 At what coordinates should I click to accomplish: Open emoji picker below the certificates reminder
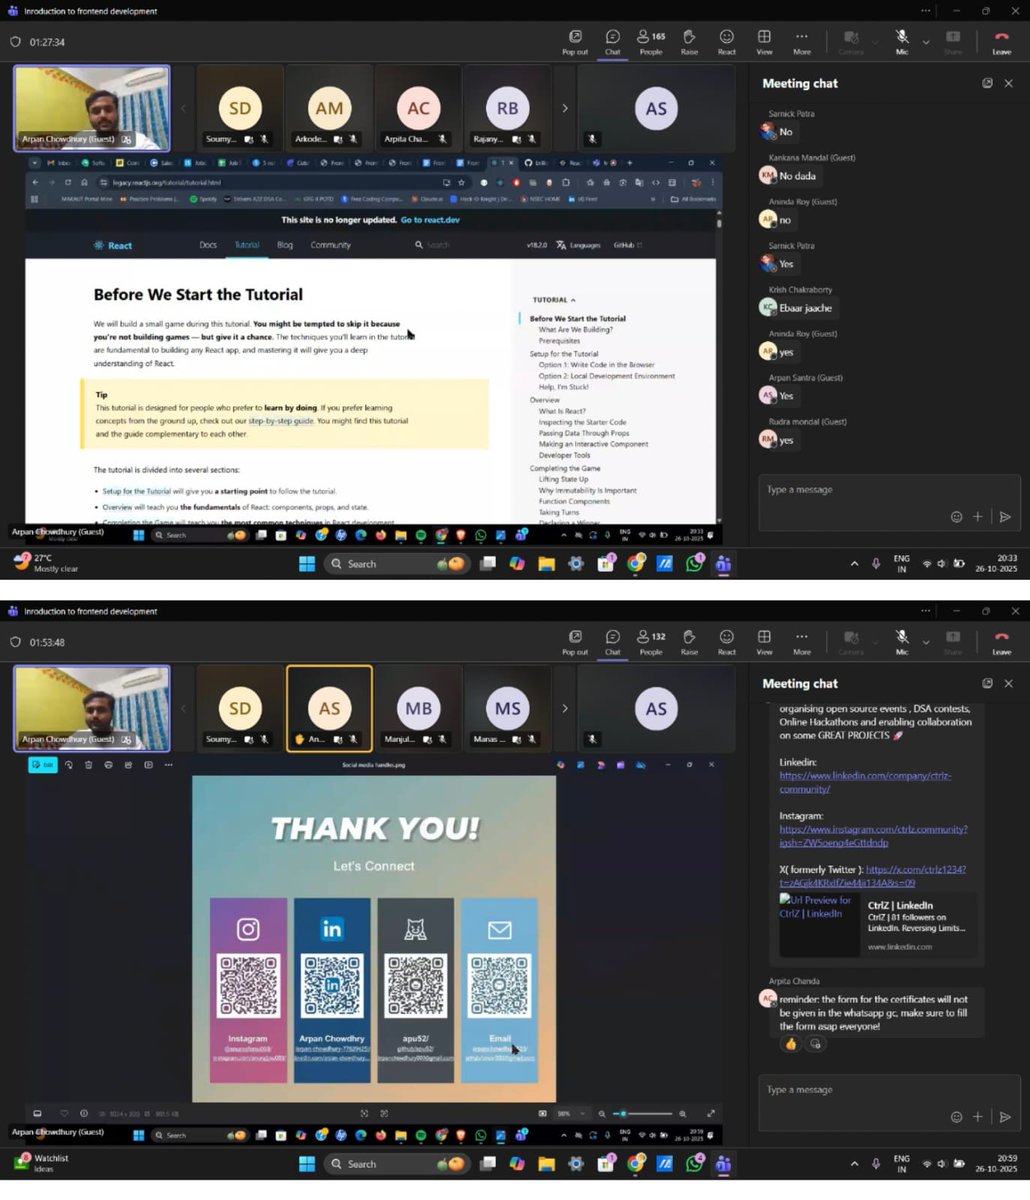click(956, 1117)
